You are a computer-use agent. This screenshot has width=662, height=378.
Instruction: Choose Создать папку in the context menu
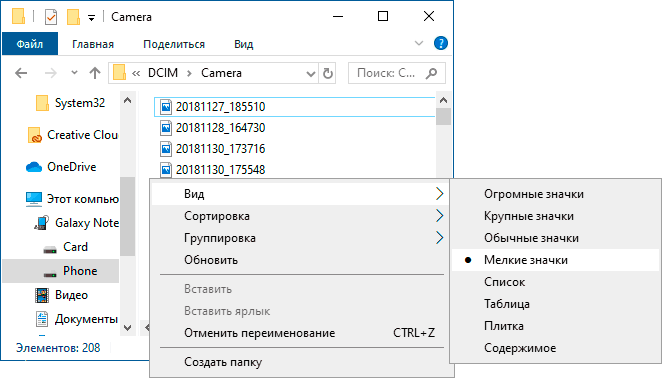point(300,362)
